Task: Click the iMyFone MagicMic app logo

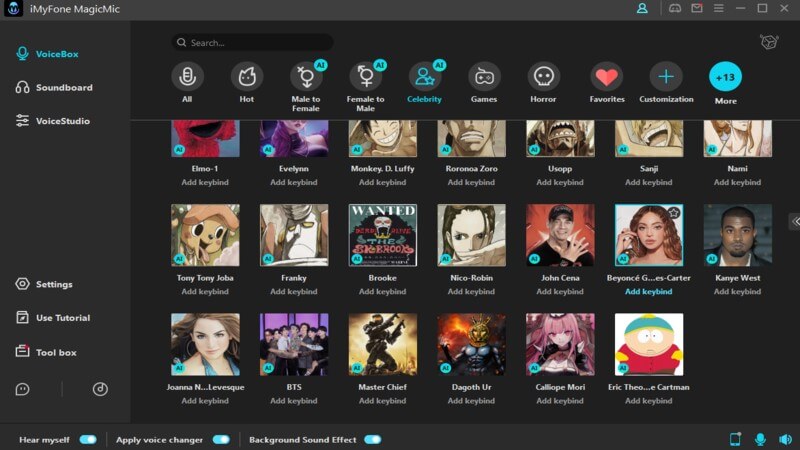Action: click(x=13, y=9)
